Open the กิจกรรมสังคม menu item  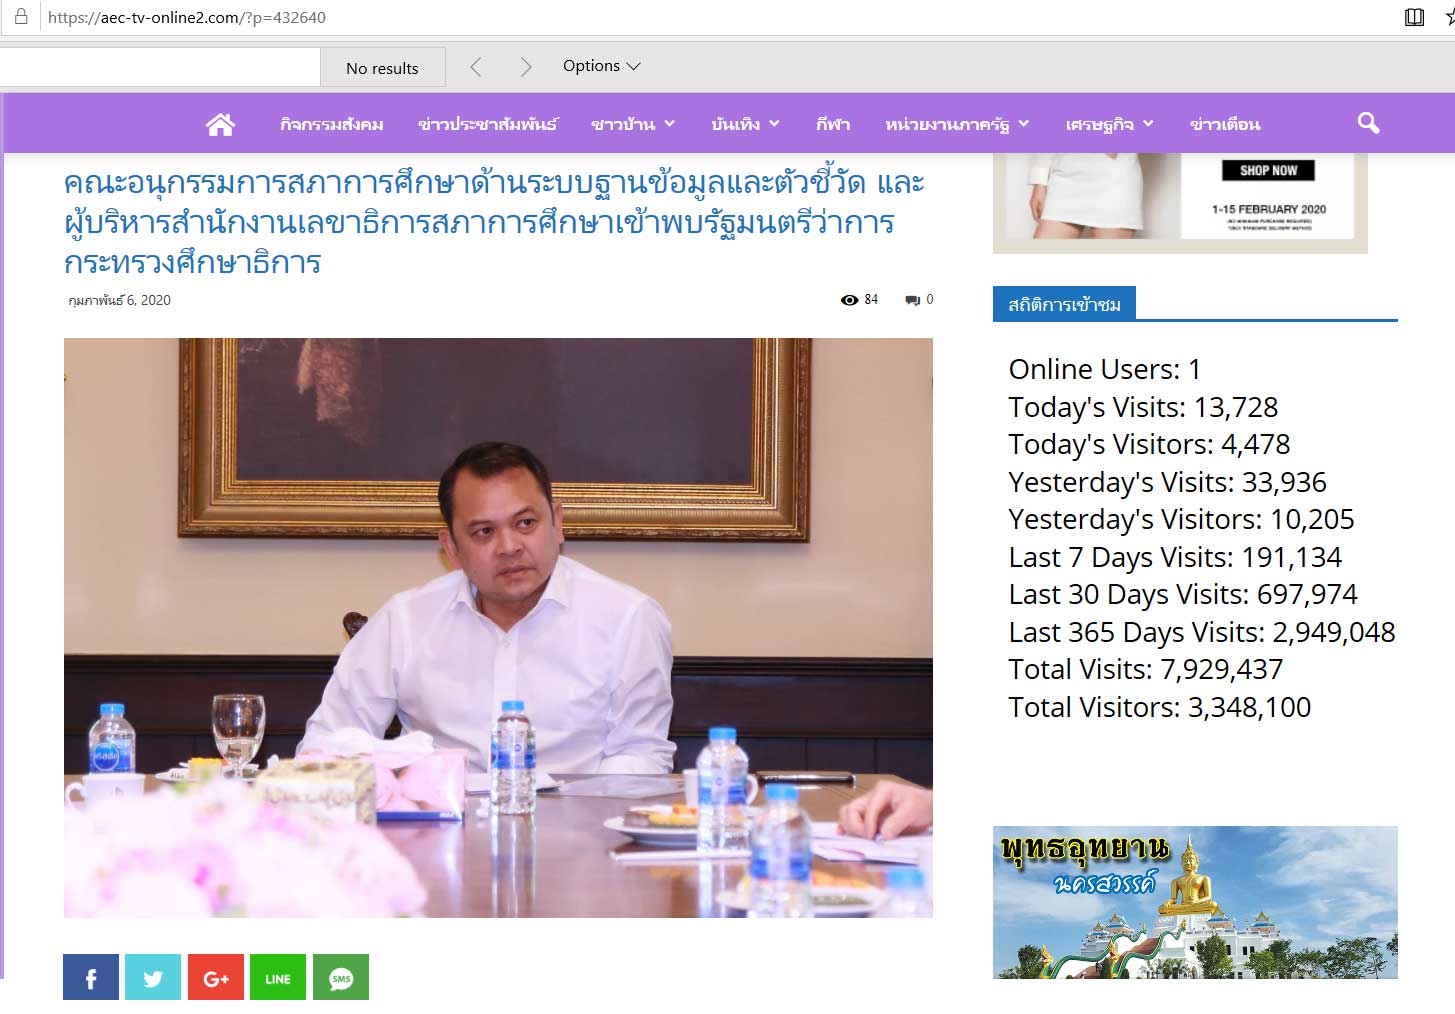tap(331, 124)
